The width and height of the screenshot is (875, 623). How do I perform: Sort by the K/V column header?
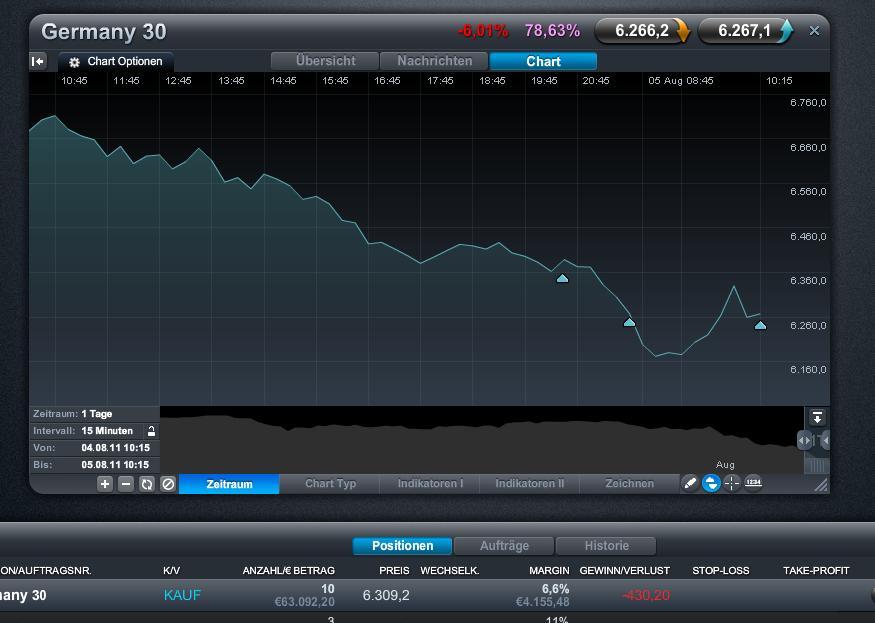(x=171, y=571)
